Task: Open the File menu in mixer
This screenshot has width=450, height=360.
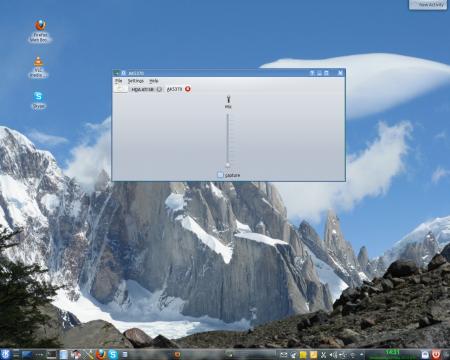Action: coord(119,81)
